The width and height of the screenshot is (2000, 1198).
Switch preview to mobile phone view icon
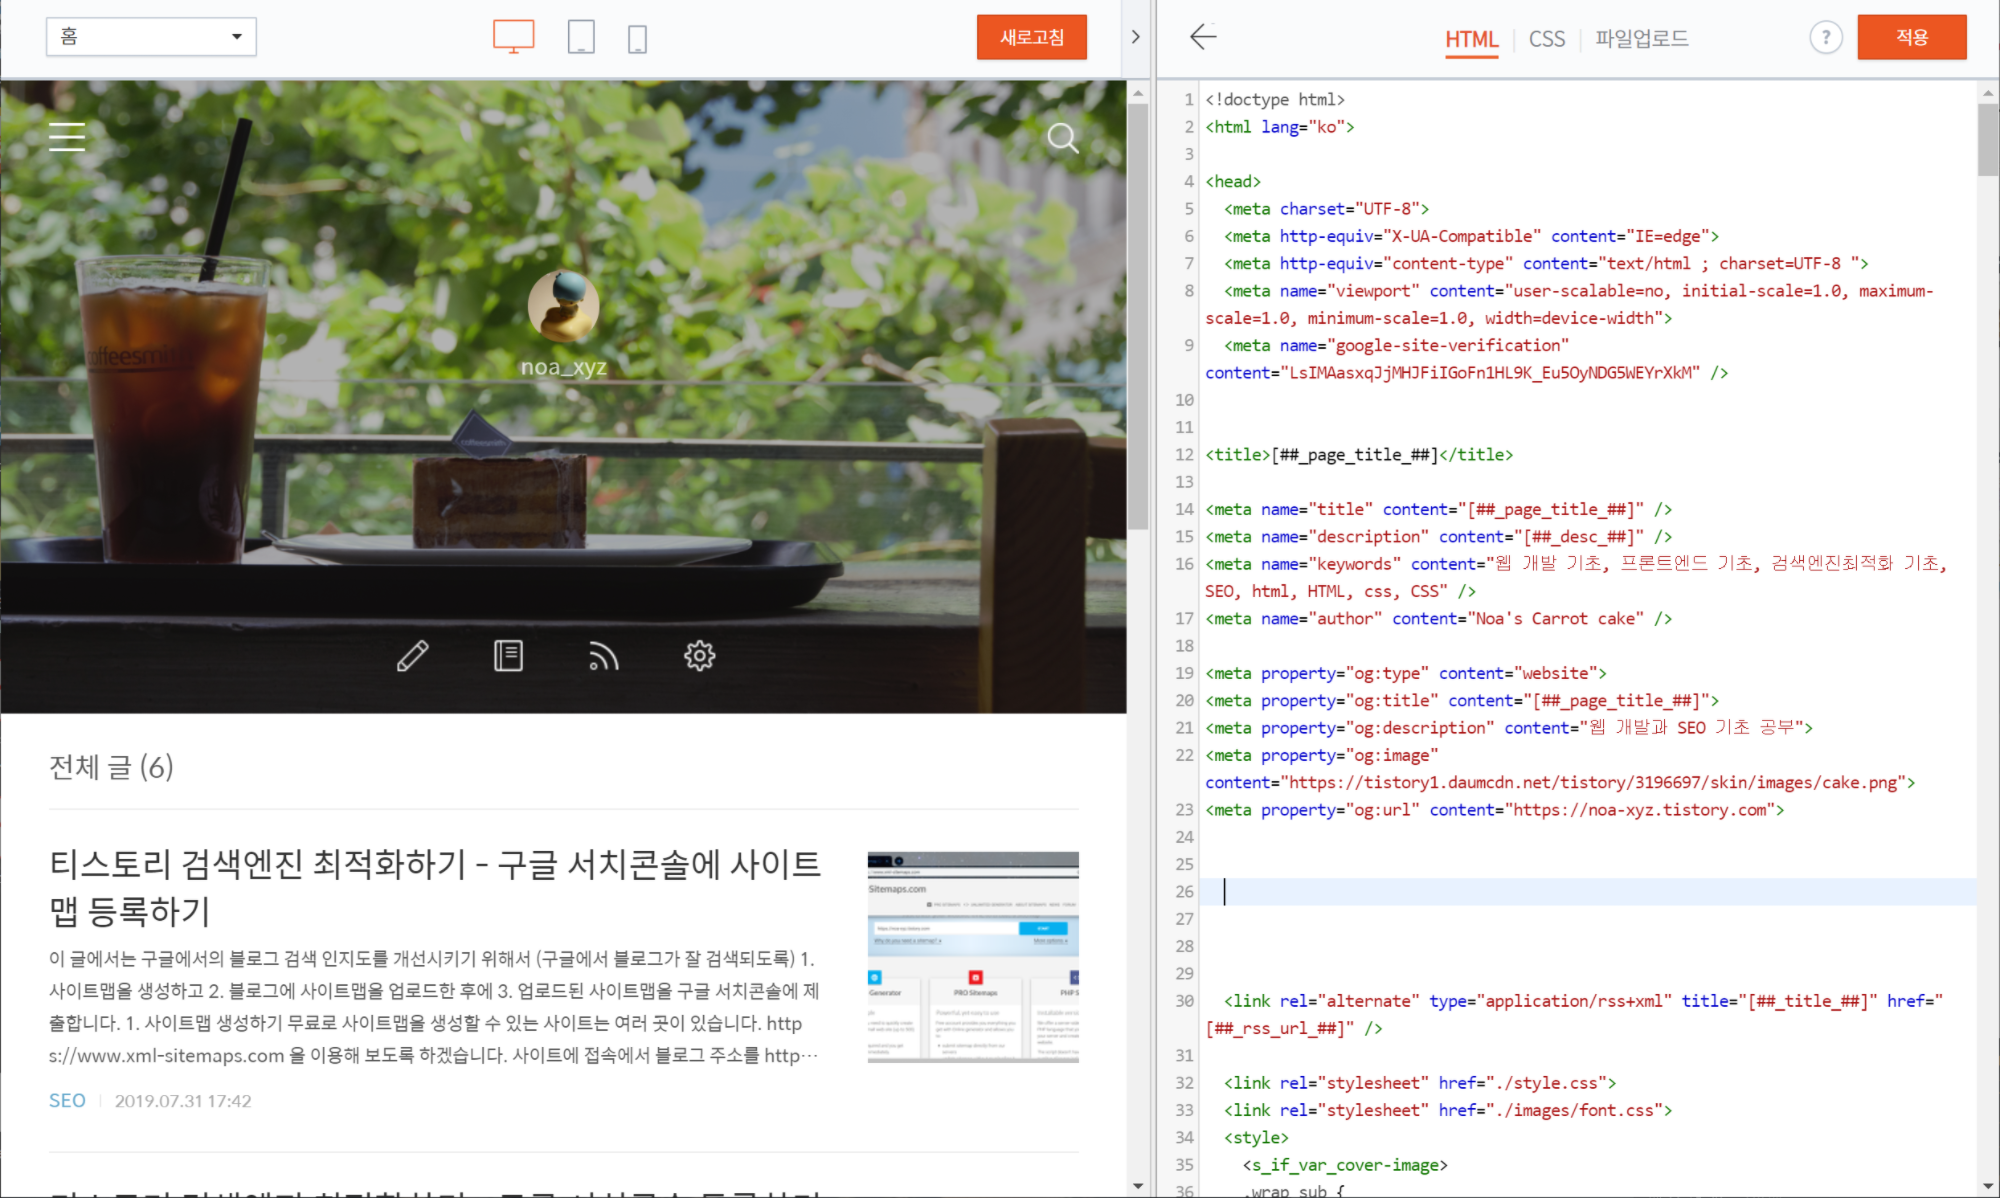(637, 39)
